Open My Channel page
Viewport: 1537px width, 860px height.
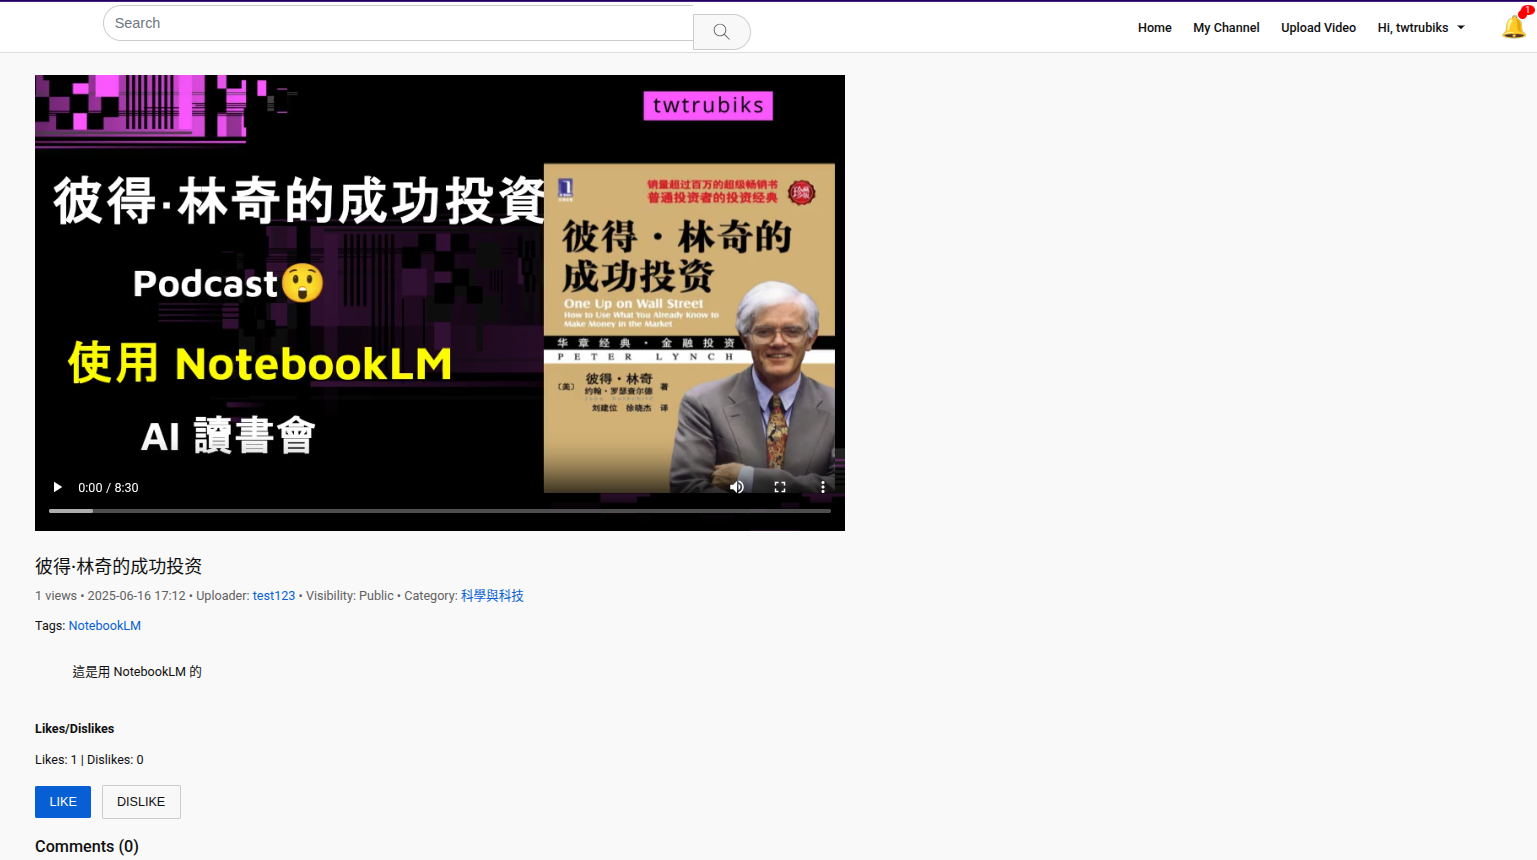(x=1226, y=28)
